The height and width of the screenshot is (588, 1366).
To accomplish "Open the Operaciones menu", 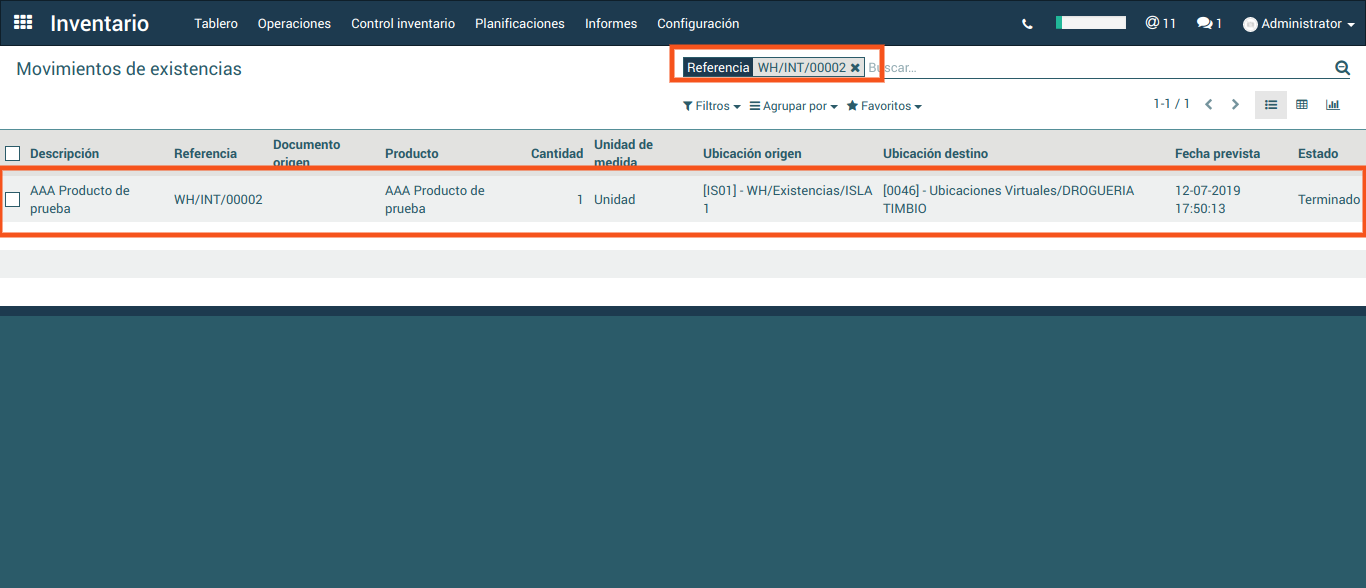I will (294, 24).
